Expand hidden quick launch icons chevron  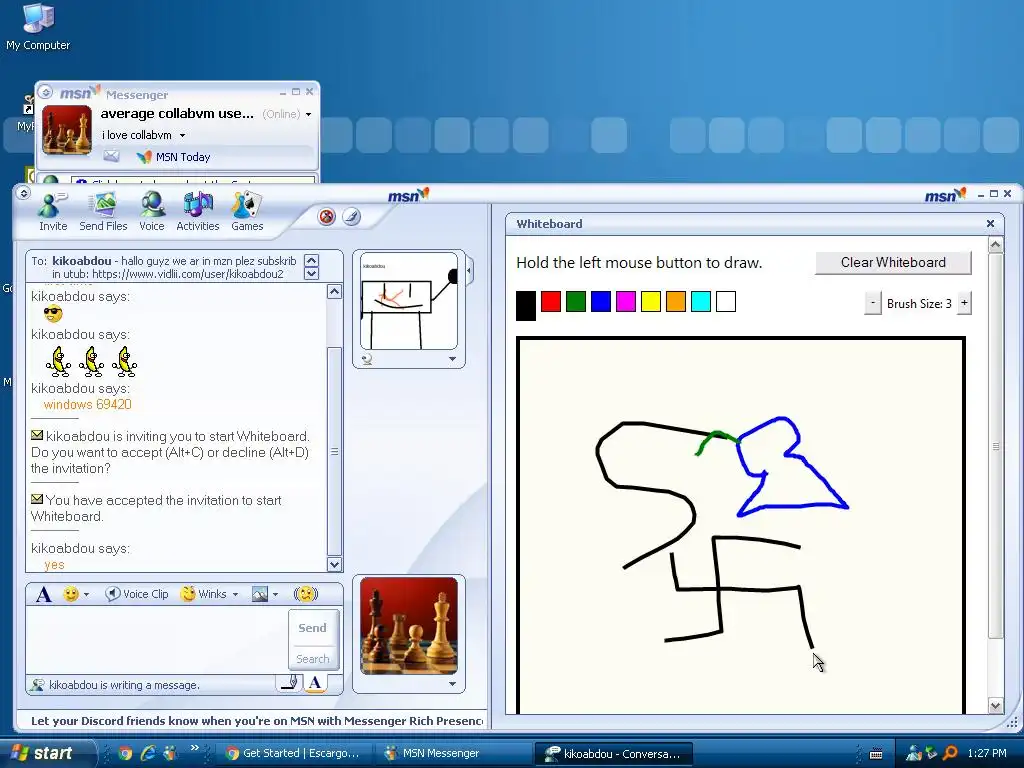point(195,748)
